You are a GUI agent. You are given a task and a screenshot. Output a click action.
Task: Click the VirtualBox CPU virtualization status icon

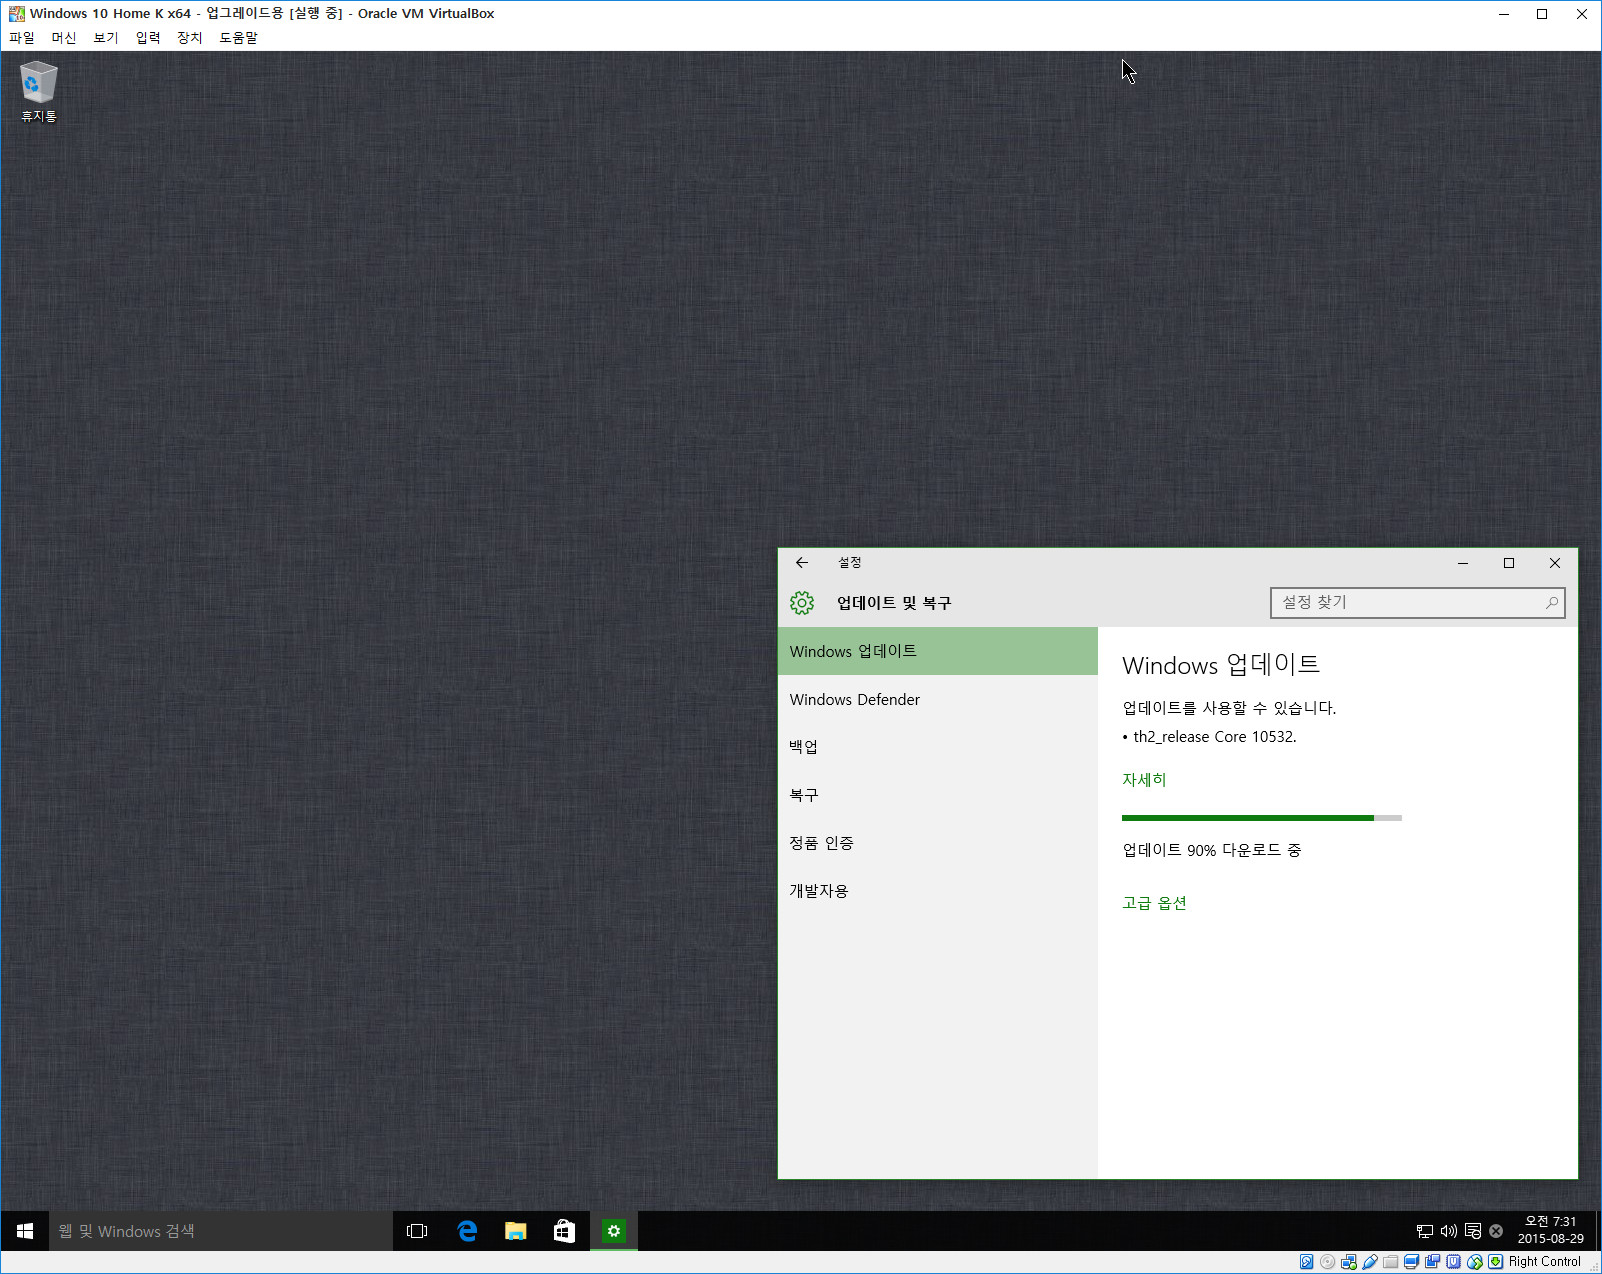click(1454, 1262)
